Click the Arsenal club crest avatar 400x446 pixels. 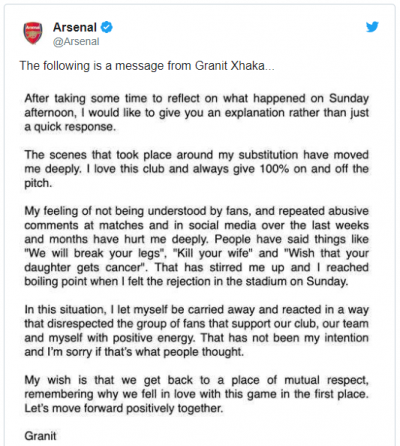pyautogui.click(x=33, y=33)
